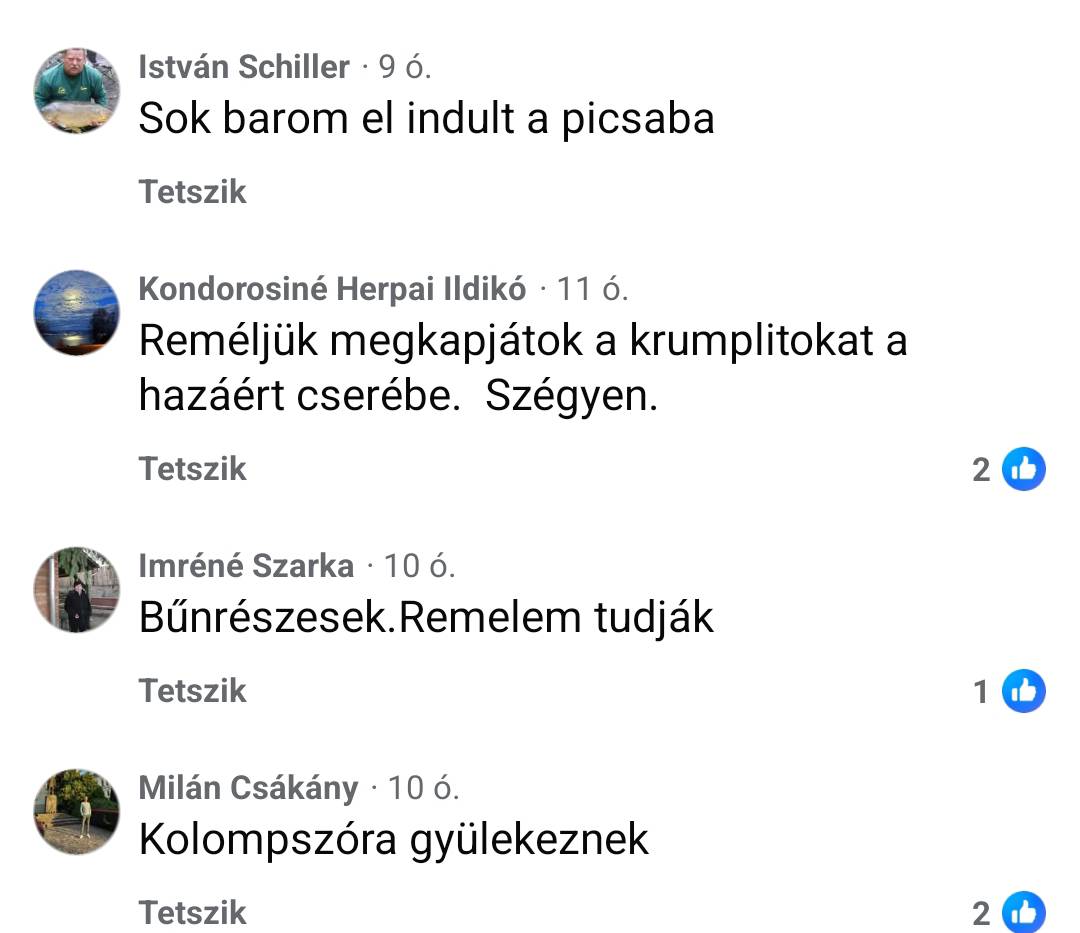The width and height of the screenshot is (1080, 933).
Task: Click the 10 ó. timestamp beside Milán Csákány
Action: point(424,788)
